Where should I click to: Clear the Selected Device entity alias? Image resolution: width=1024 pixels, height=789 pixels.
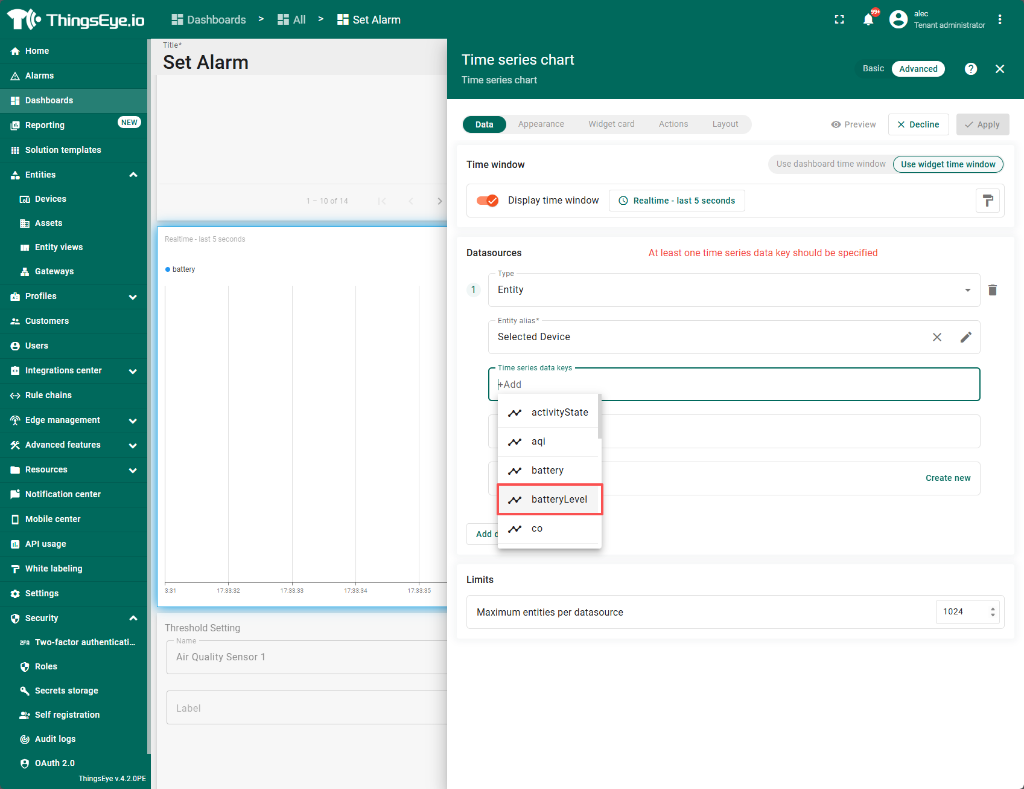point(937,337)
